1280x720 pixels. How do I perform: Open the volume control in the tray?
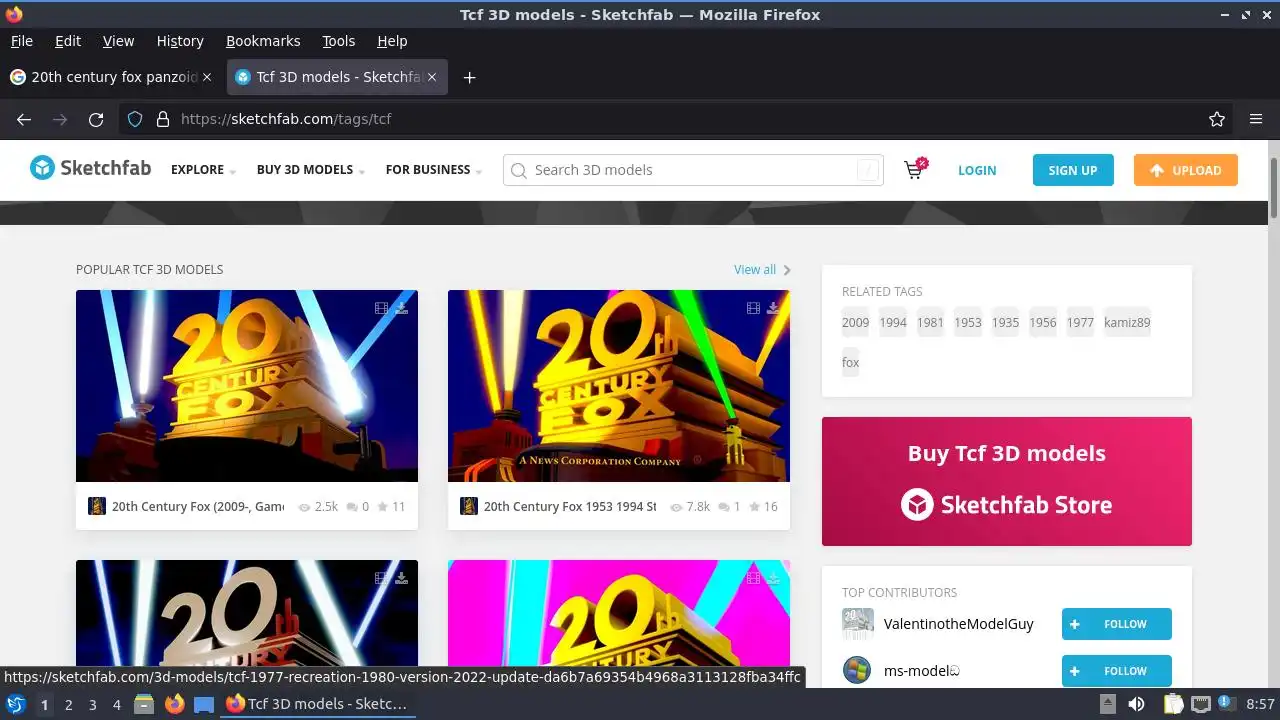tap(1137, 704)
